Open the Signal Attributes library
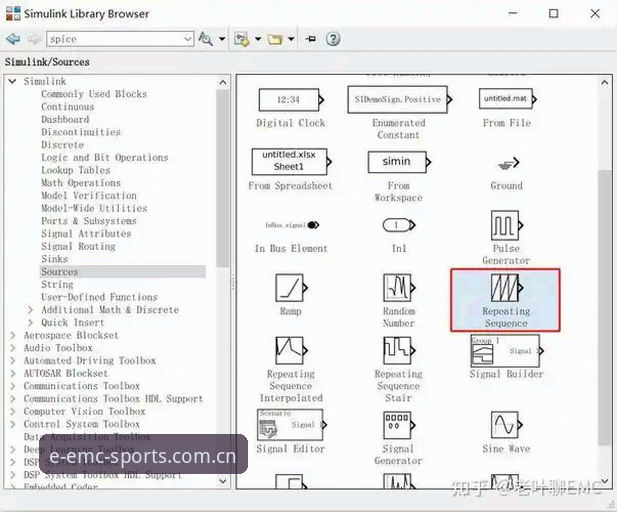 [86, 234]
